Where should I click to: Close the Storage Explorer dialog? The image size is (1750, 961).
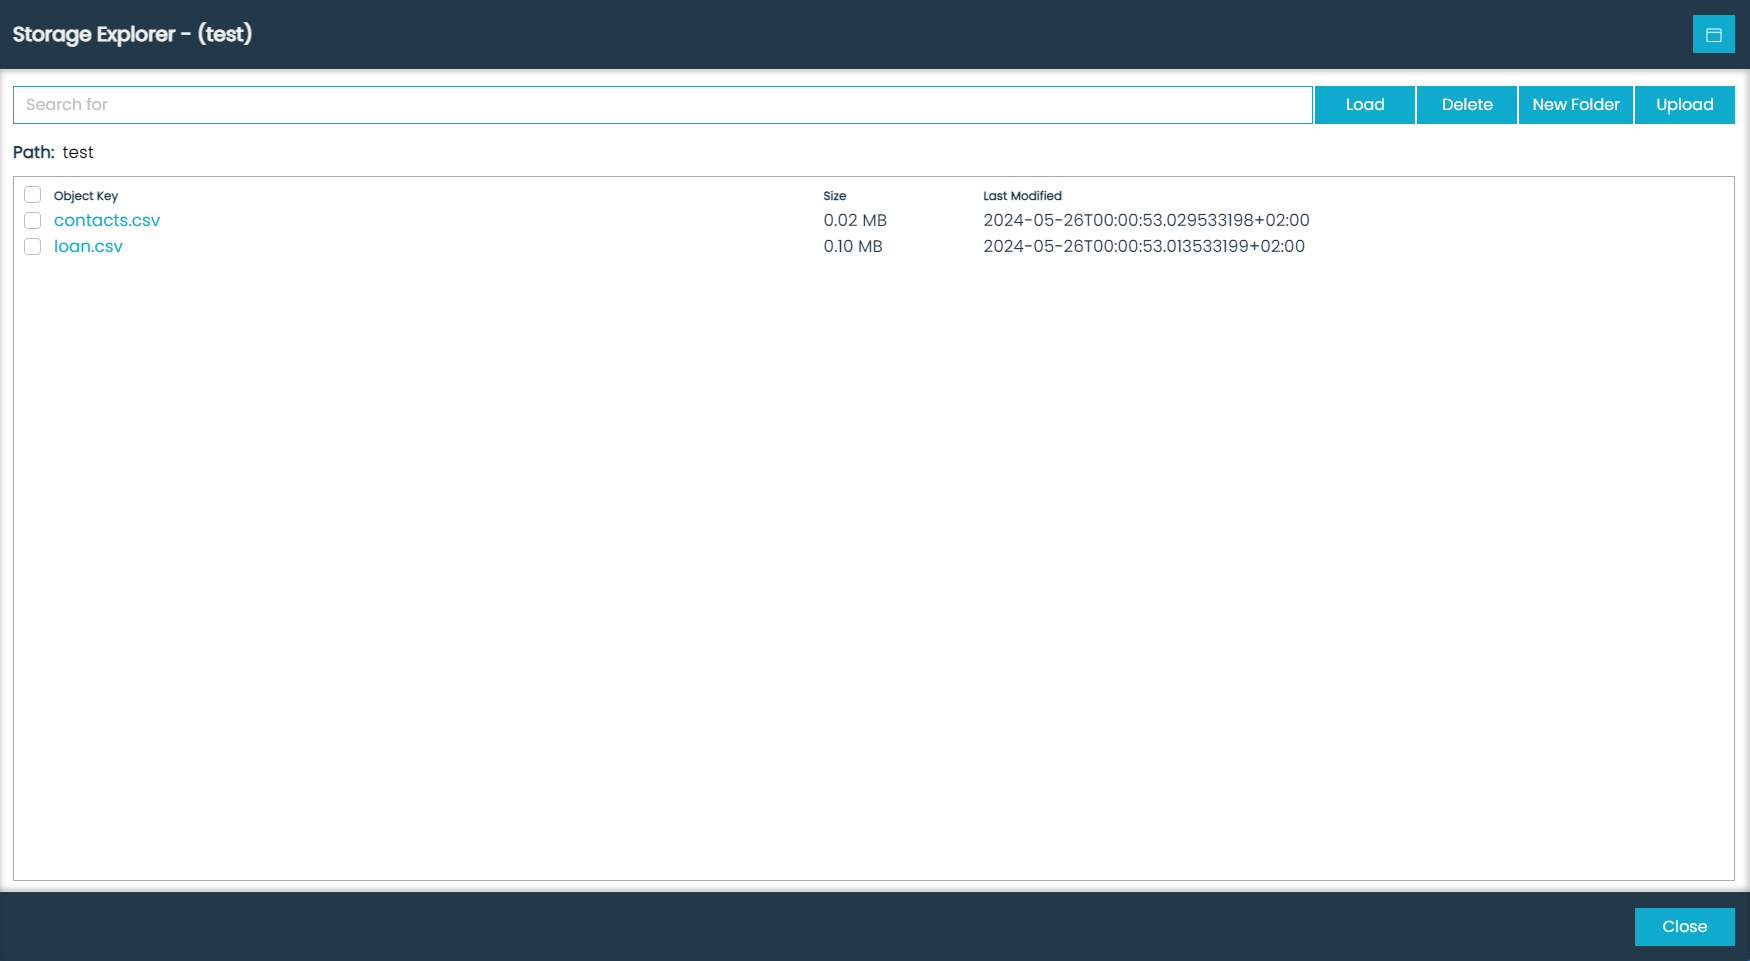pyautogui.click(x=1684, y=927)
